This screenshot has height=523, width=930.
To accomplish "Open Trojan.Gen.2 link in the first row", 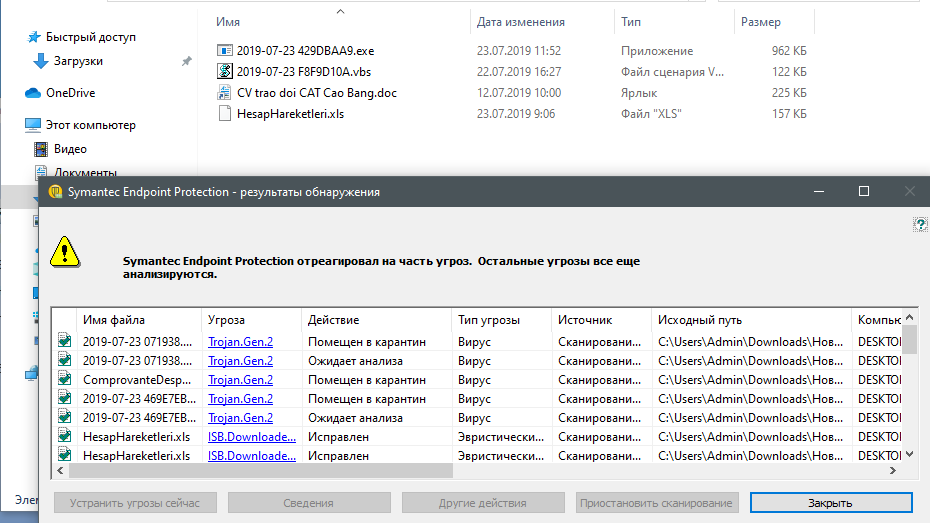I will [x=240, y=342].
